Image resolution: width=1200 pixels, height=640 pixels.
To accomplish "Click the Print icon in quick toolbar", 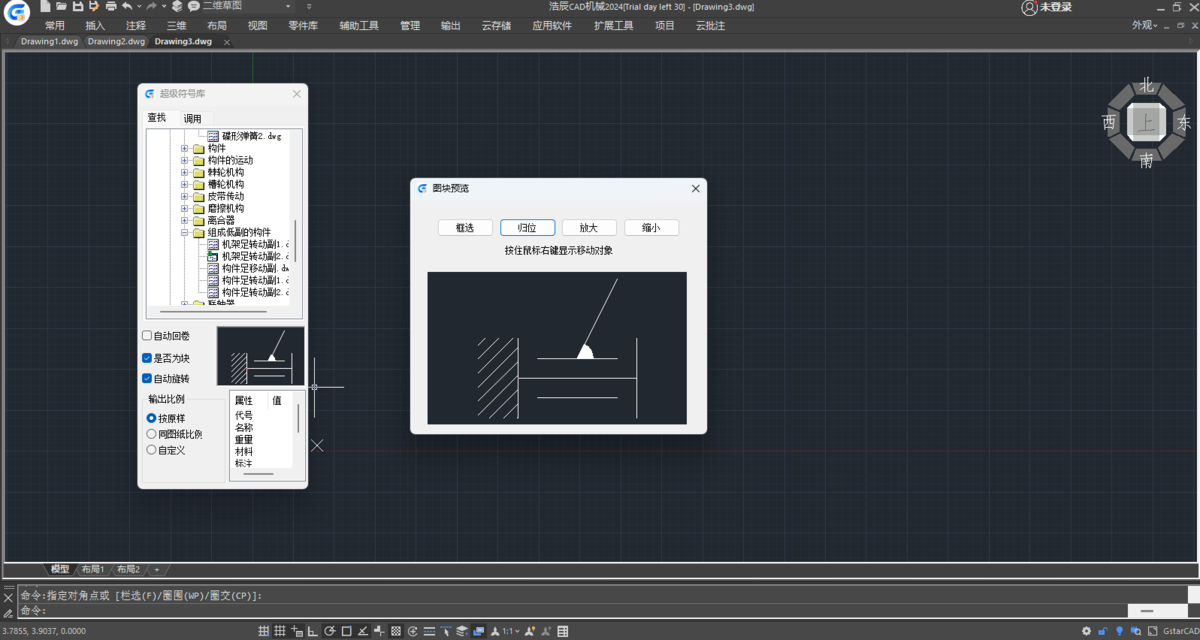I will tap(110, 6).
